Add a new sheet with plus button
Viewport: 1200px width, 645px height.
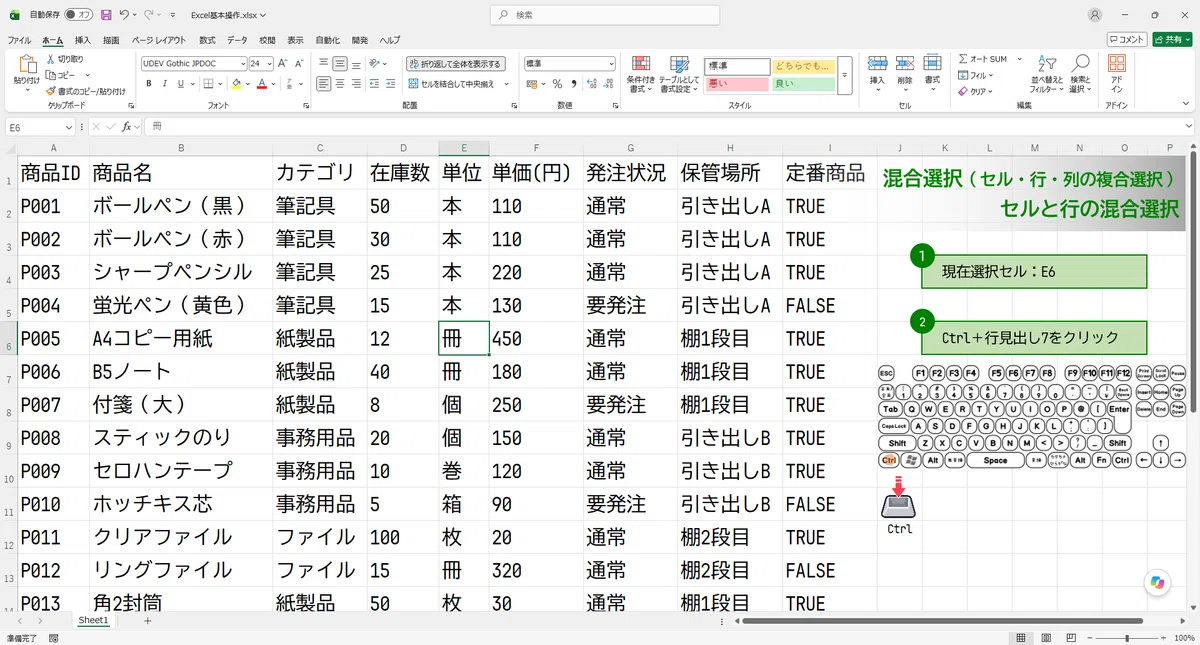tap(148, 621)
